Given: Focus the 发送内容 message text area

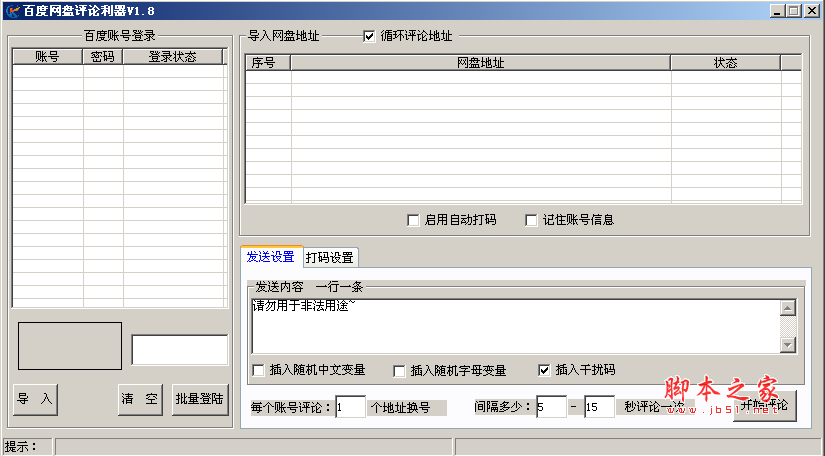Looking at the screenshot, I should click(x=516, y=326).
